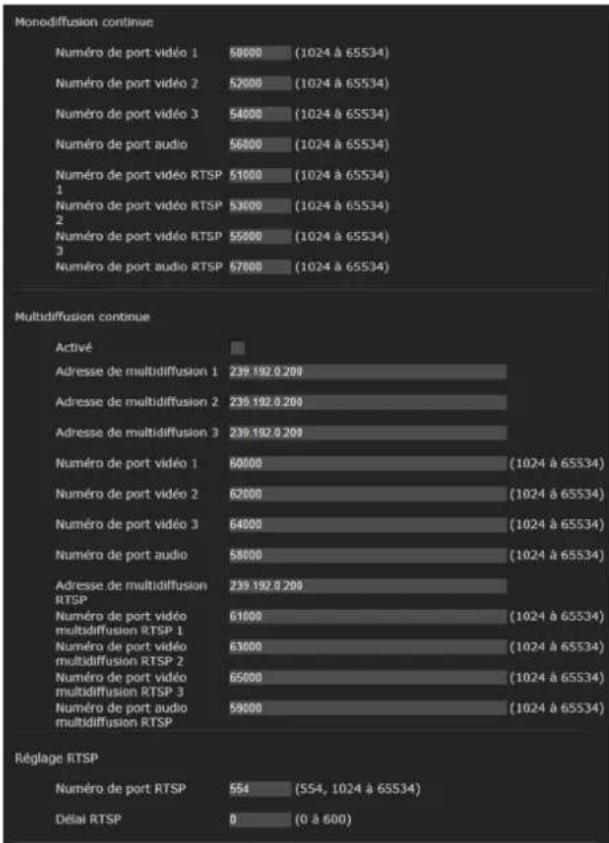Click unicast Numéro de port vidéo 1 field

point(260,53)
